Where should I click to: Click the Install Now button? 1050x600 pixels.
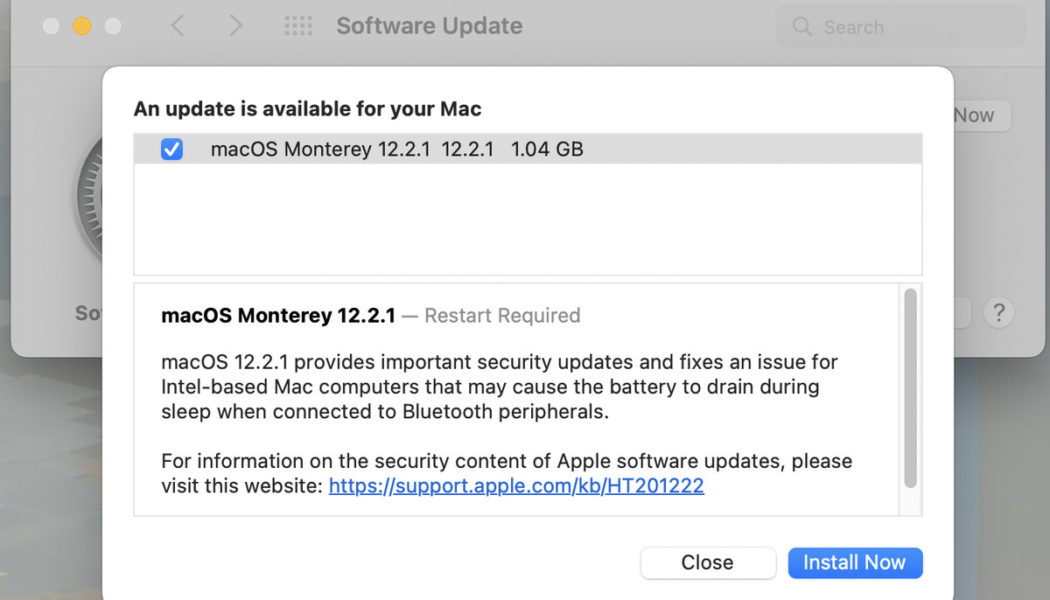tap(855, 562)
